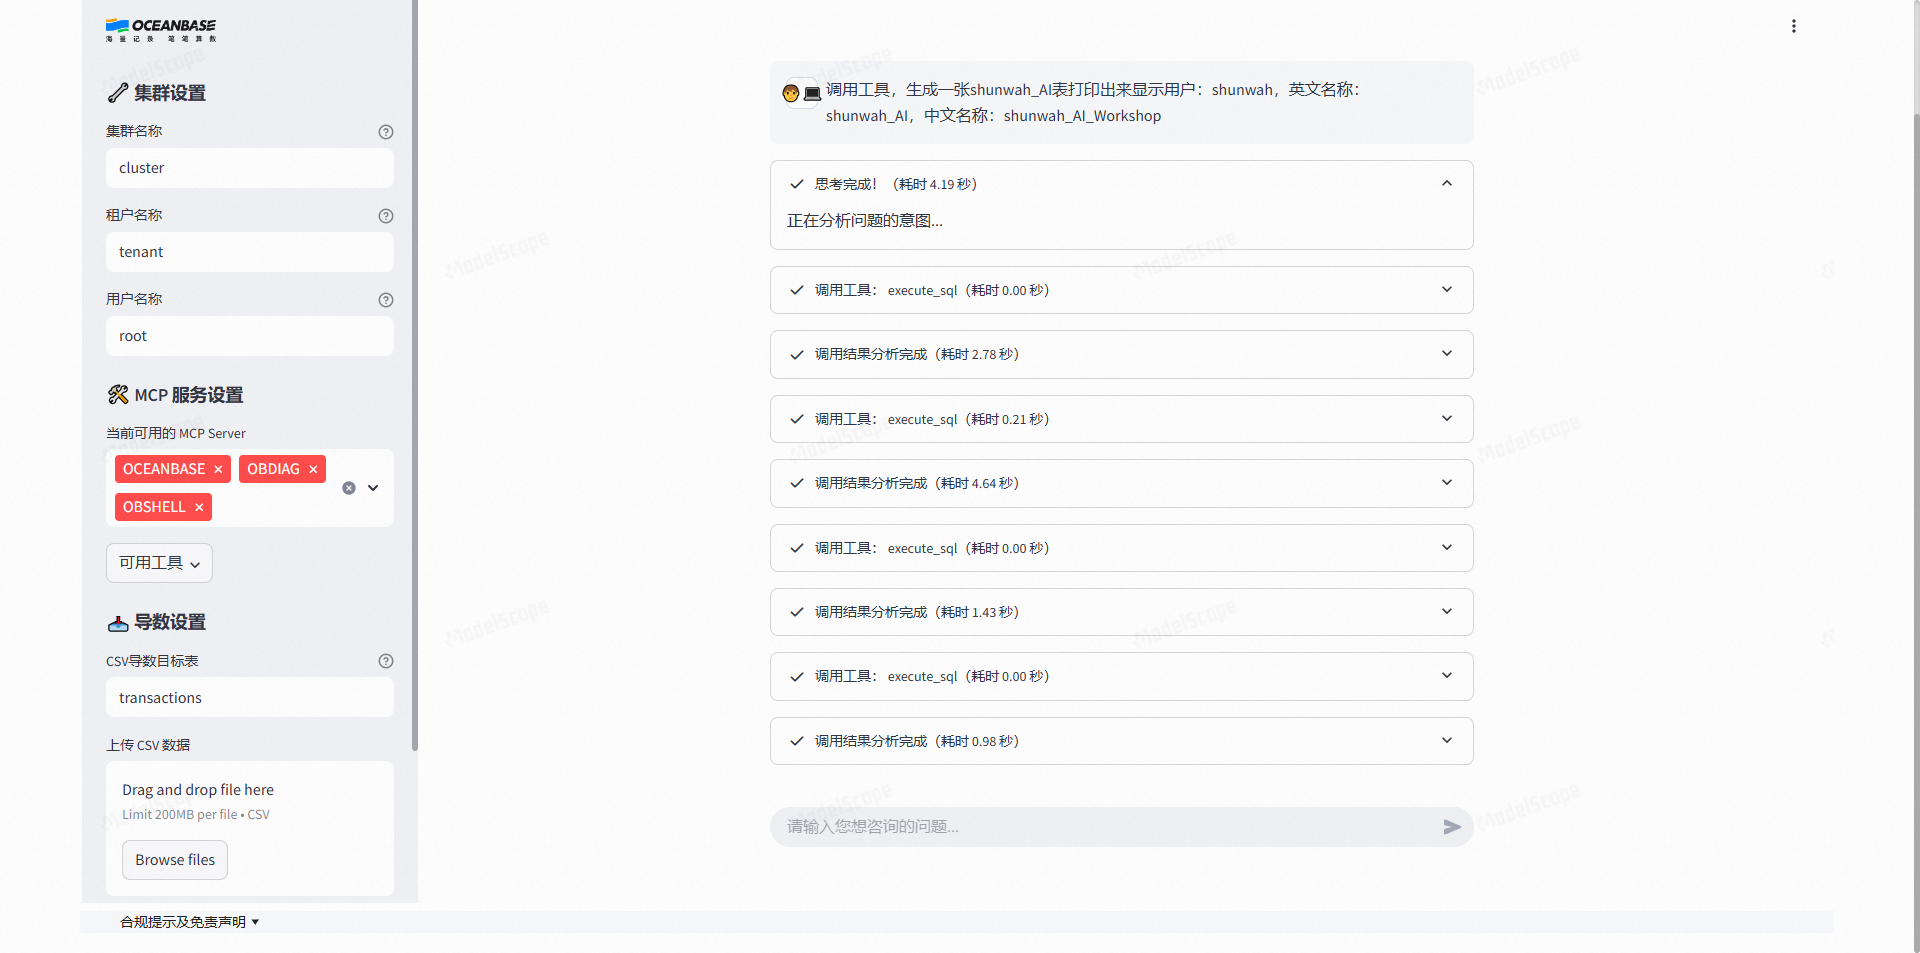Image resolution: width=1920 pixels, height=953 pixels.
Task: Expand execute_sql step taking 0.21 秒
Action: tap(1122, 419)
